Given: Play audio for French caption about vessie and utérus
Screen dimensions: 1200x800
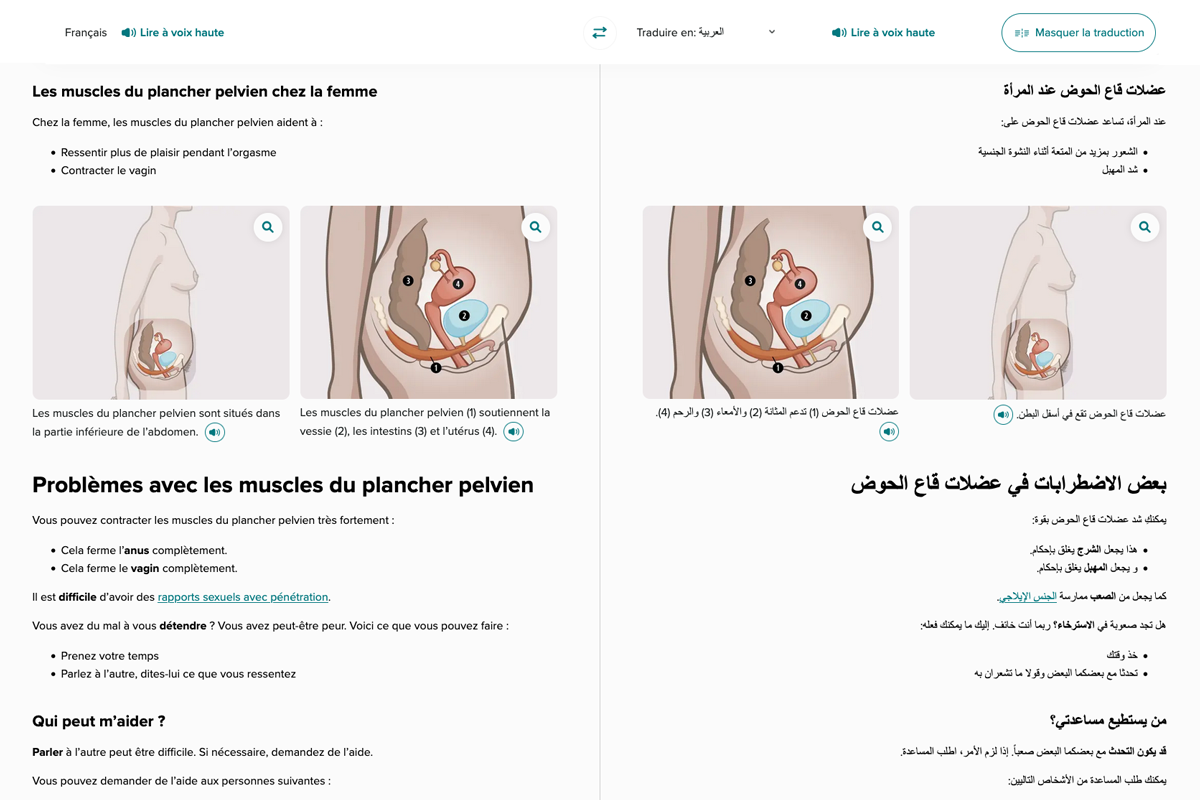Looking at the screenshot, I should pos(513,432).
